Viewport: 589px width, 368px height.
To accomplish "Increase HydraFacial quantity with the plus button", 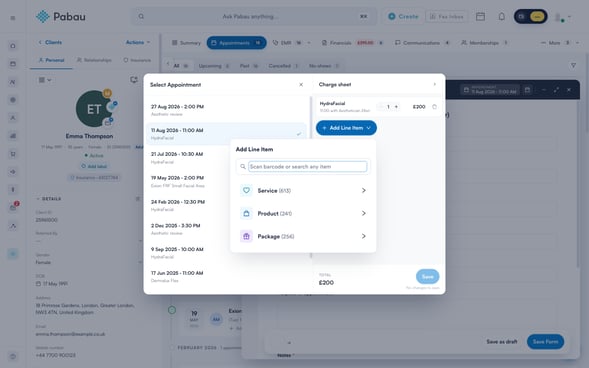I will pyautogui.click(x=396, y=107).
